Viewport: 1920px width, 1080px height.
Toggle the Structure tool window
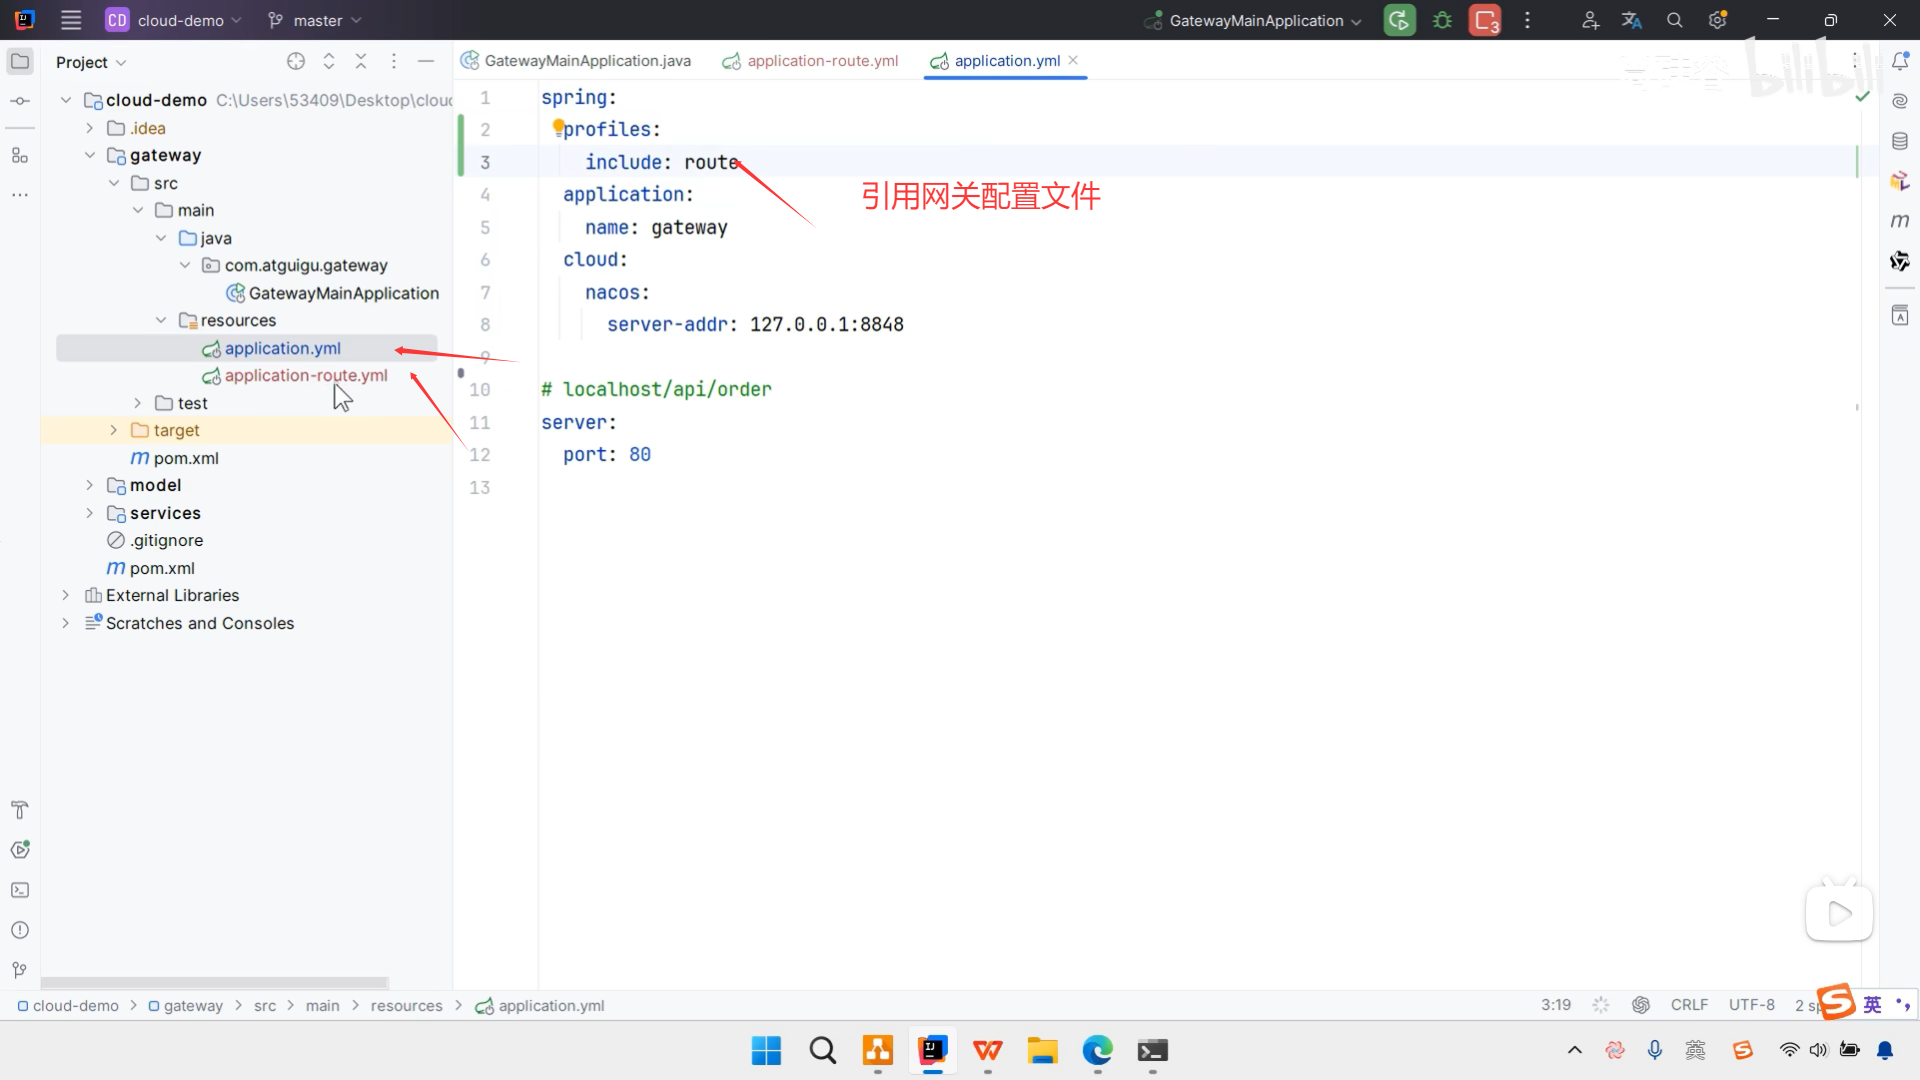tap(20, 155)
